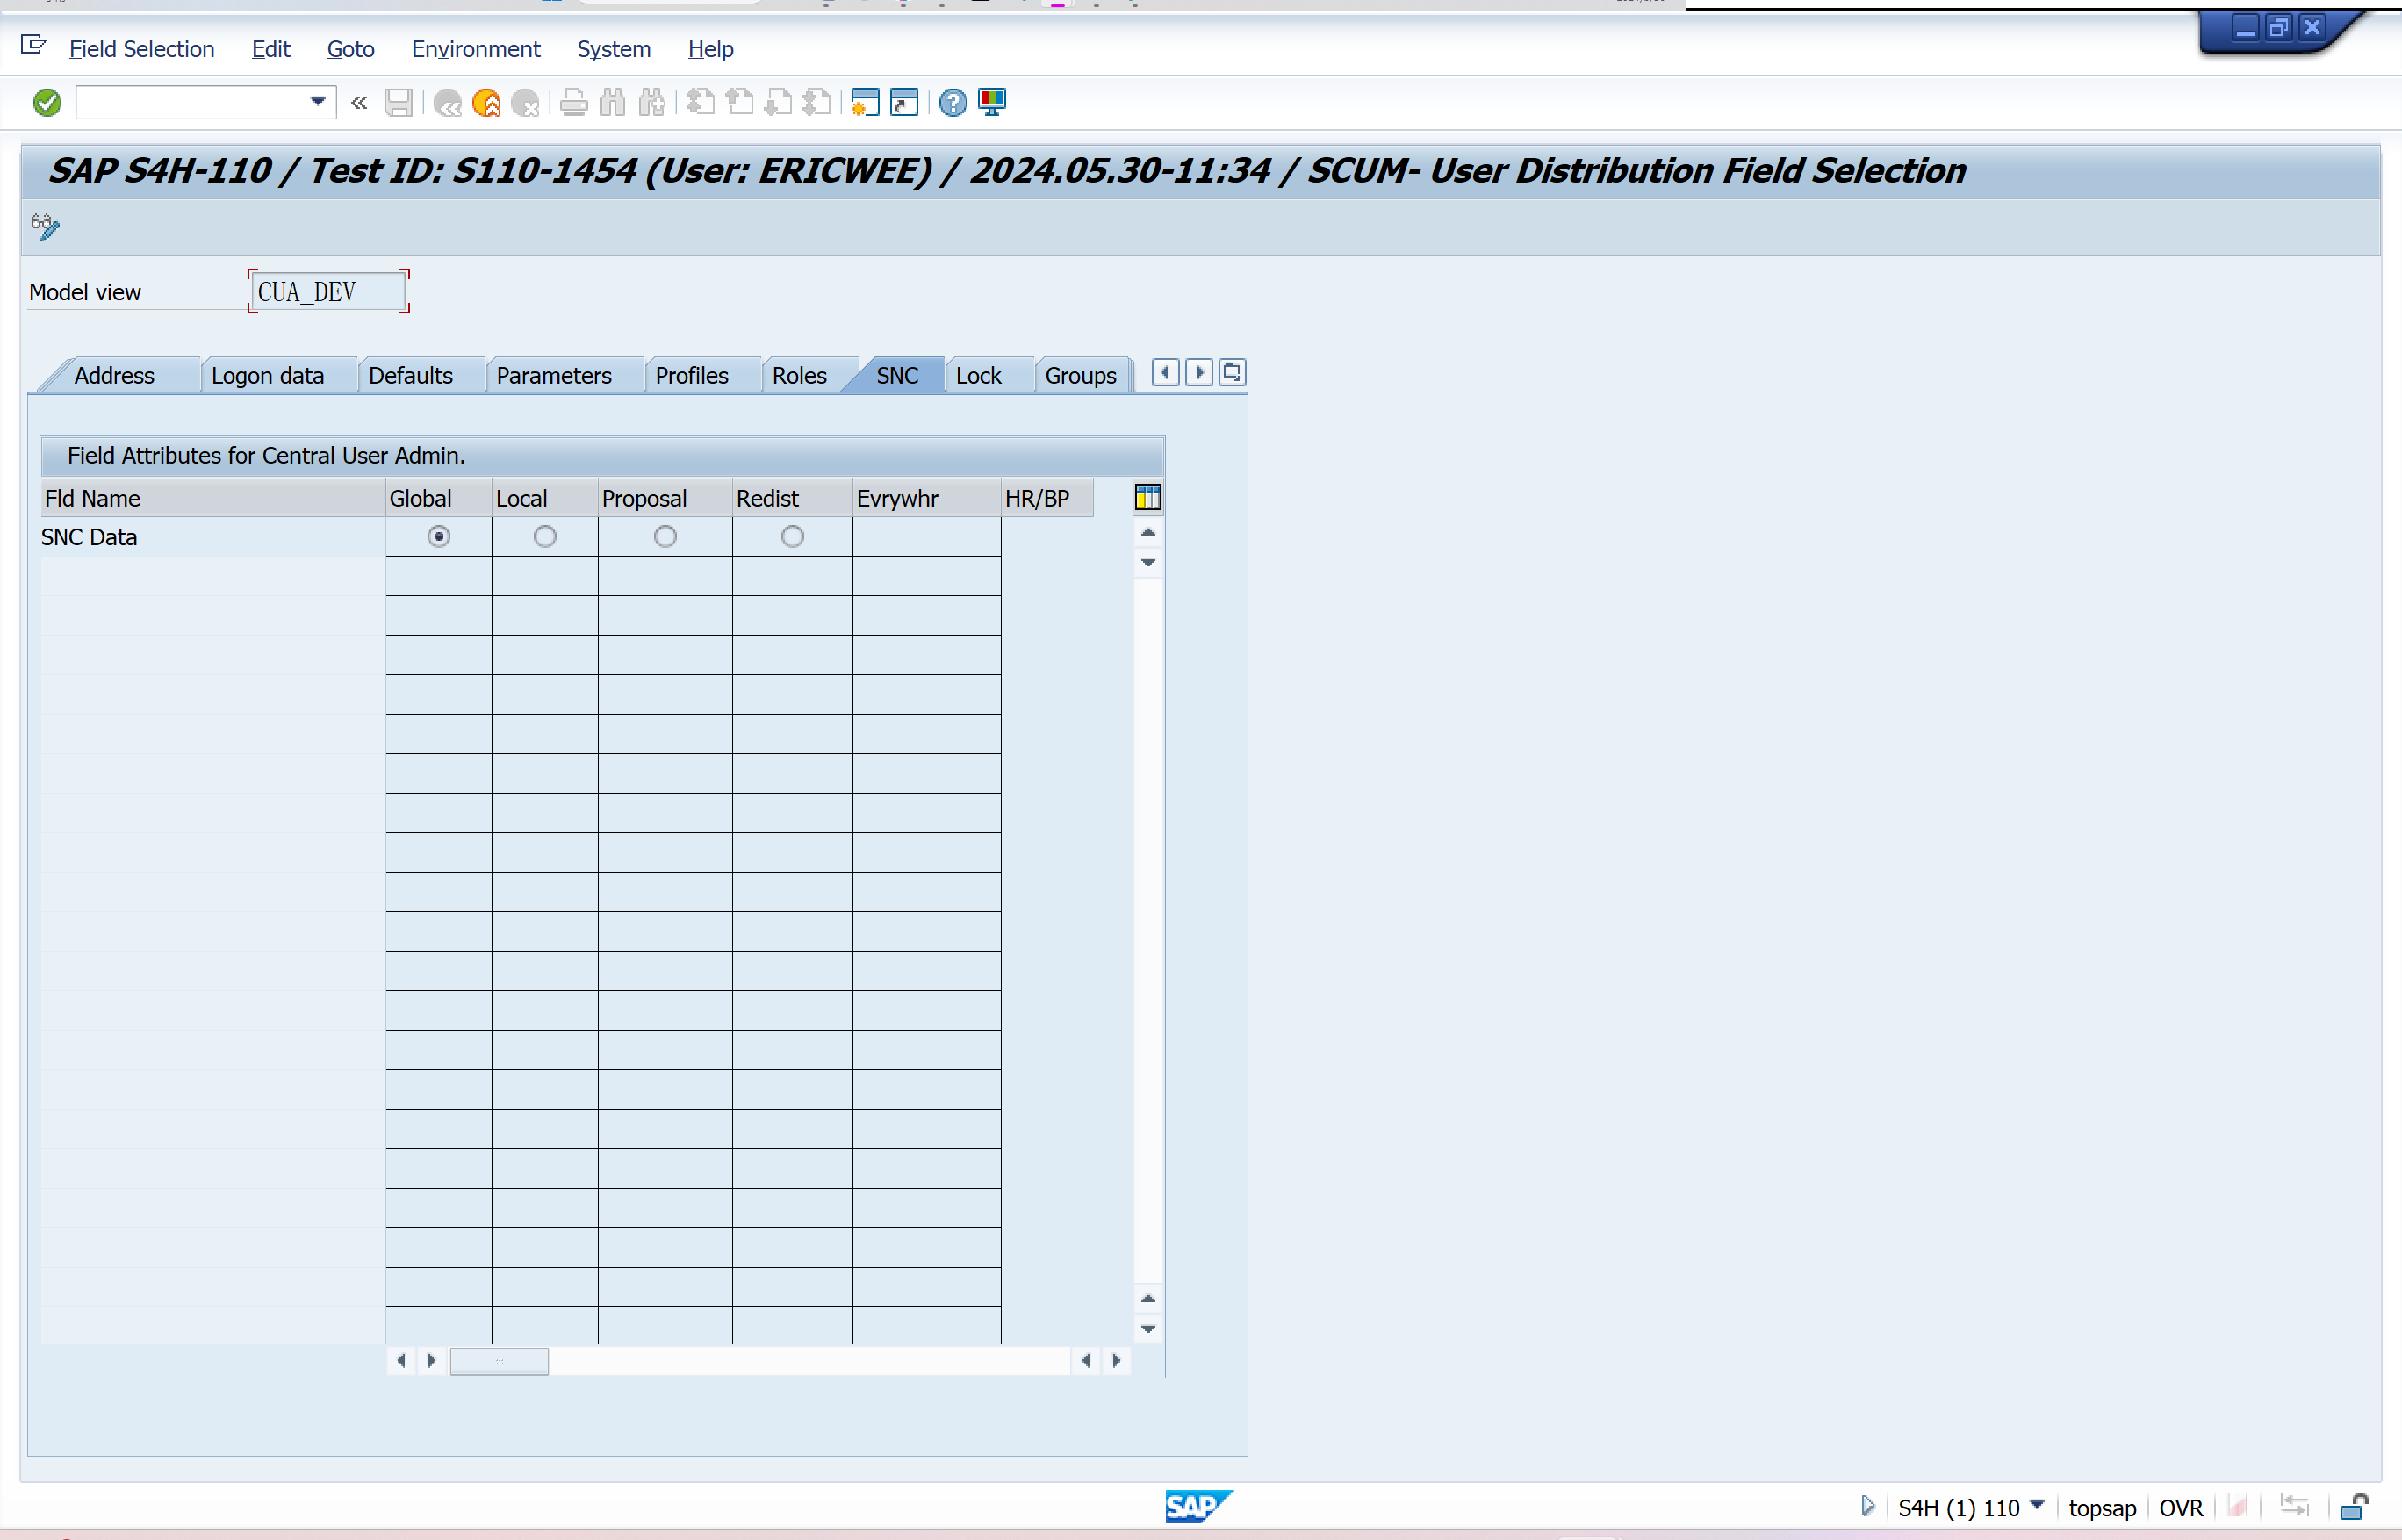Click the green Enter checkmark icon
The width and height of the screenshot is (2402, 1540).
pyautogui.click(x=47, y=102)
